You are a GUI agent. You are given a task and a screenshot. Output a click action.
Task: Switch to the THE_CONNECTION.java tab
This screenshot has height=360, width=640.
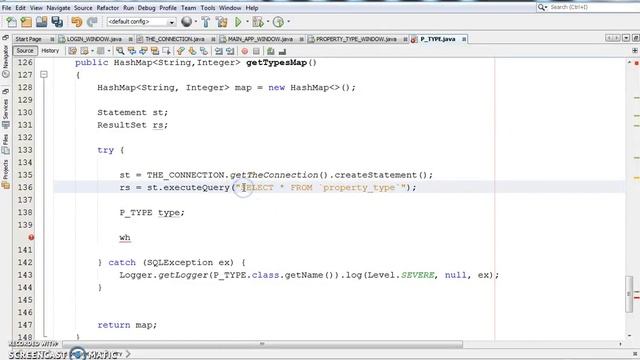click(175, 39)
